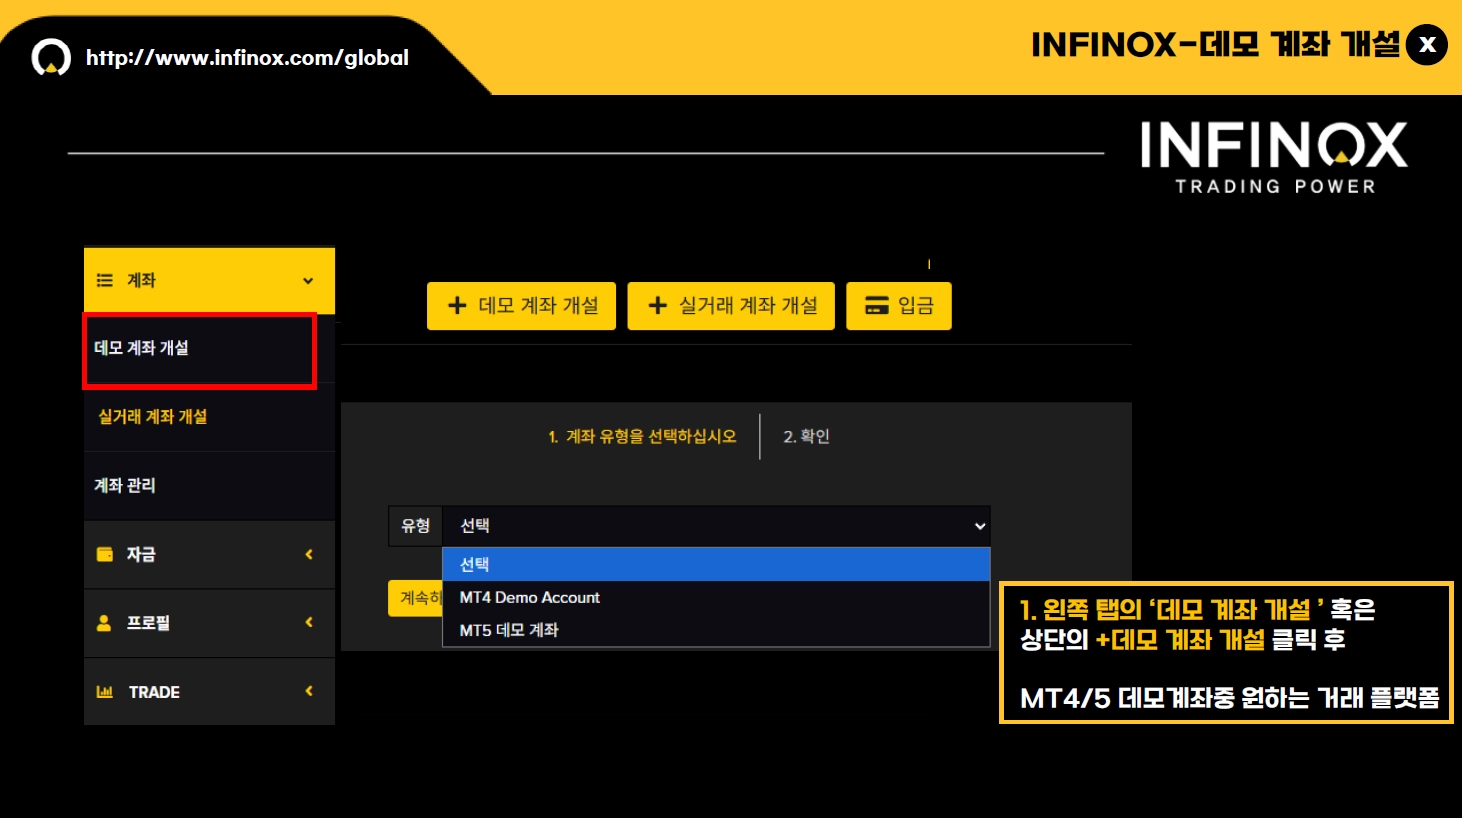The height and width of the screenshot is (818, 1462).
Task: Click the + 데모 계좌 개설 button
Action: tap(521, 306)
